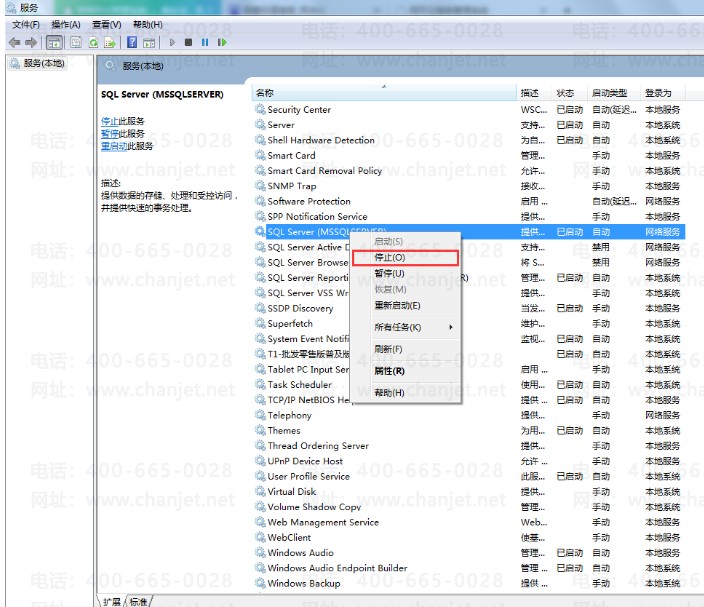This screenshot has height=607, width=704.
Task: Open the 操作(A) menu
Action: (66, 24)
